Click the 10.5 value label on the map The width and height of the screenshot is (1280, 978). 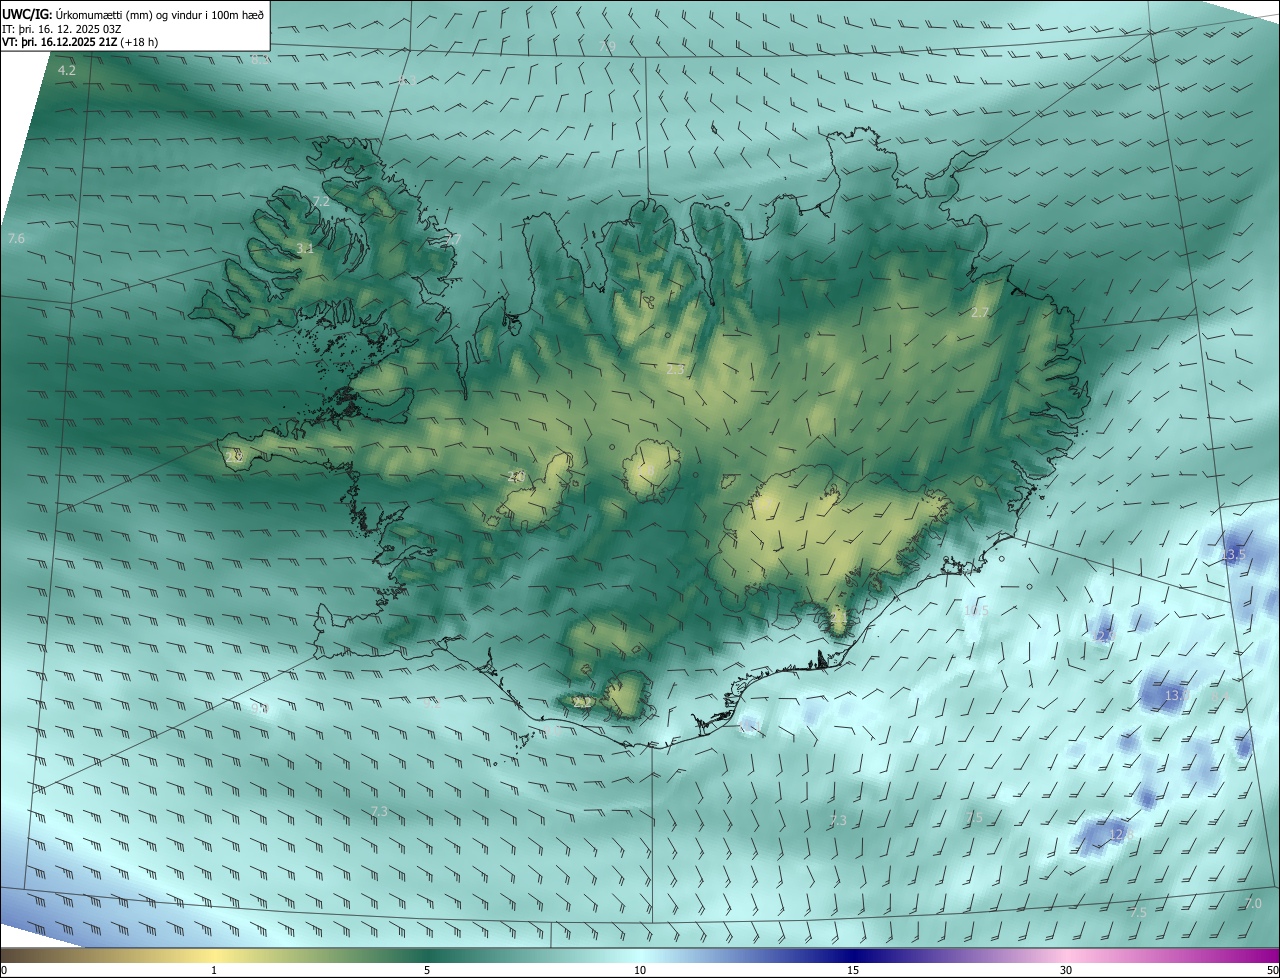(x=976, y=611)
